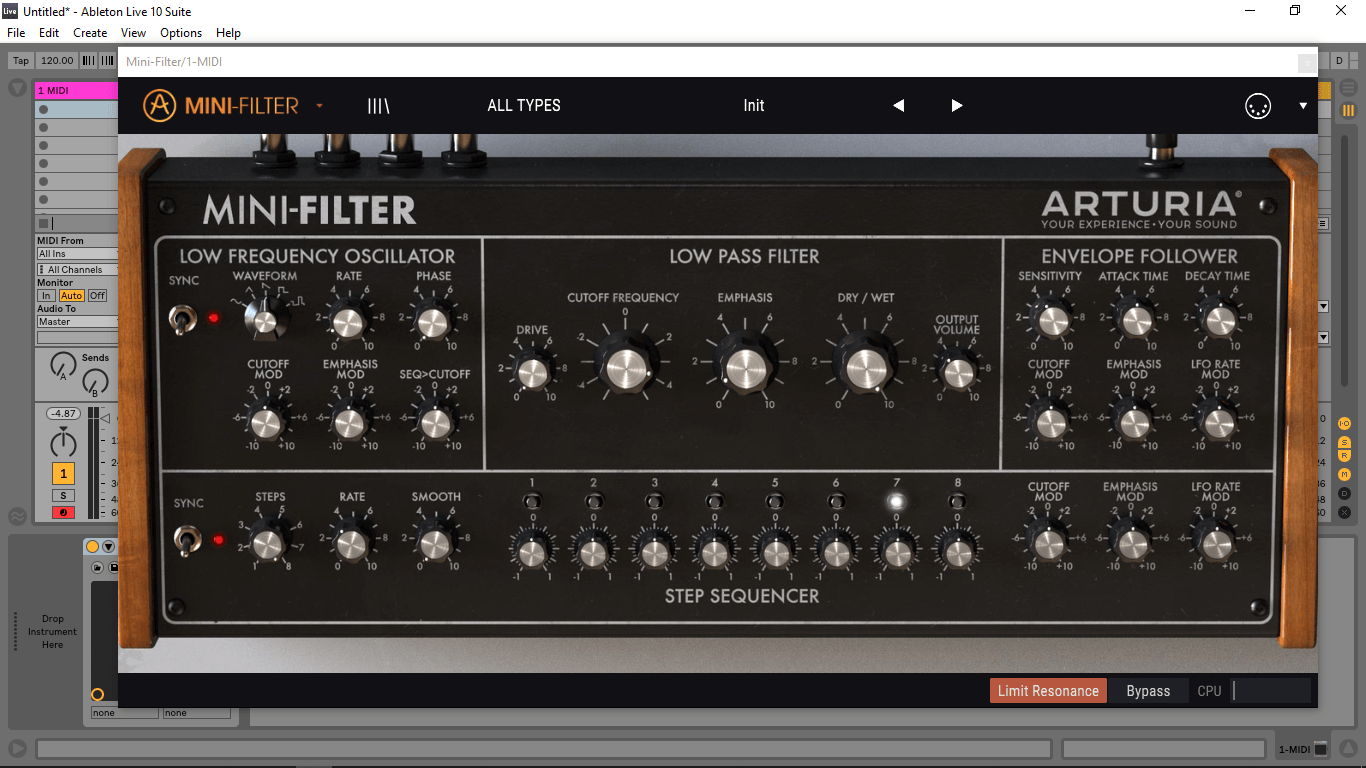Image resolution: width=1366 pixels, height=768 pixels.
Task: Click the Init preset name
Action: (x=754, y=105)
